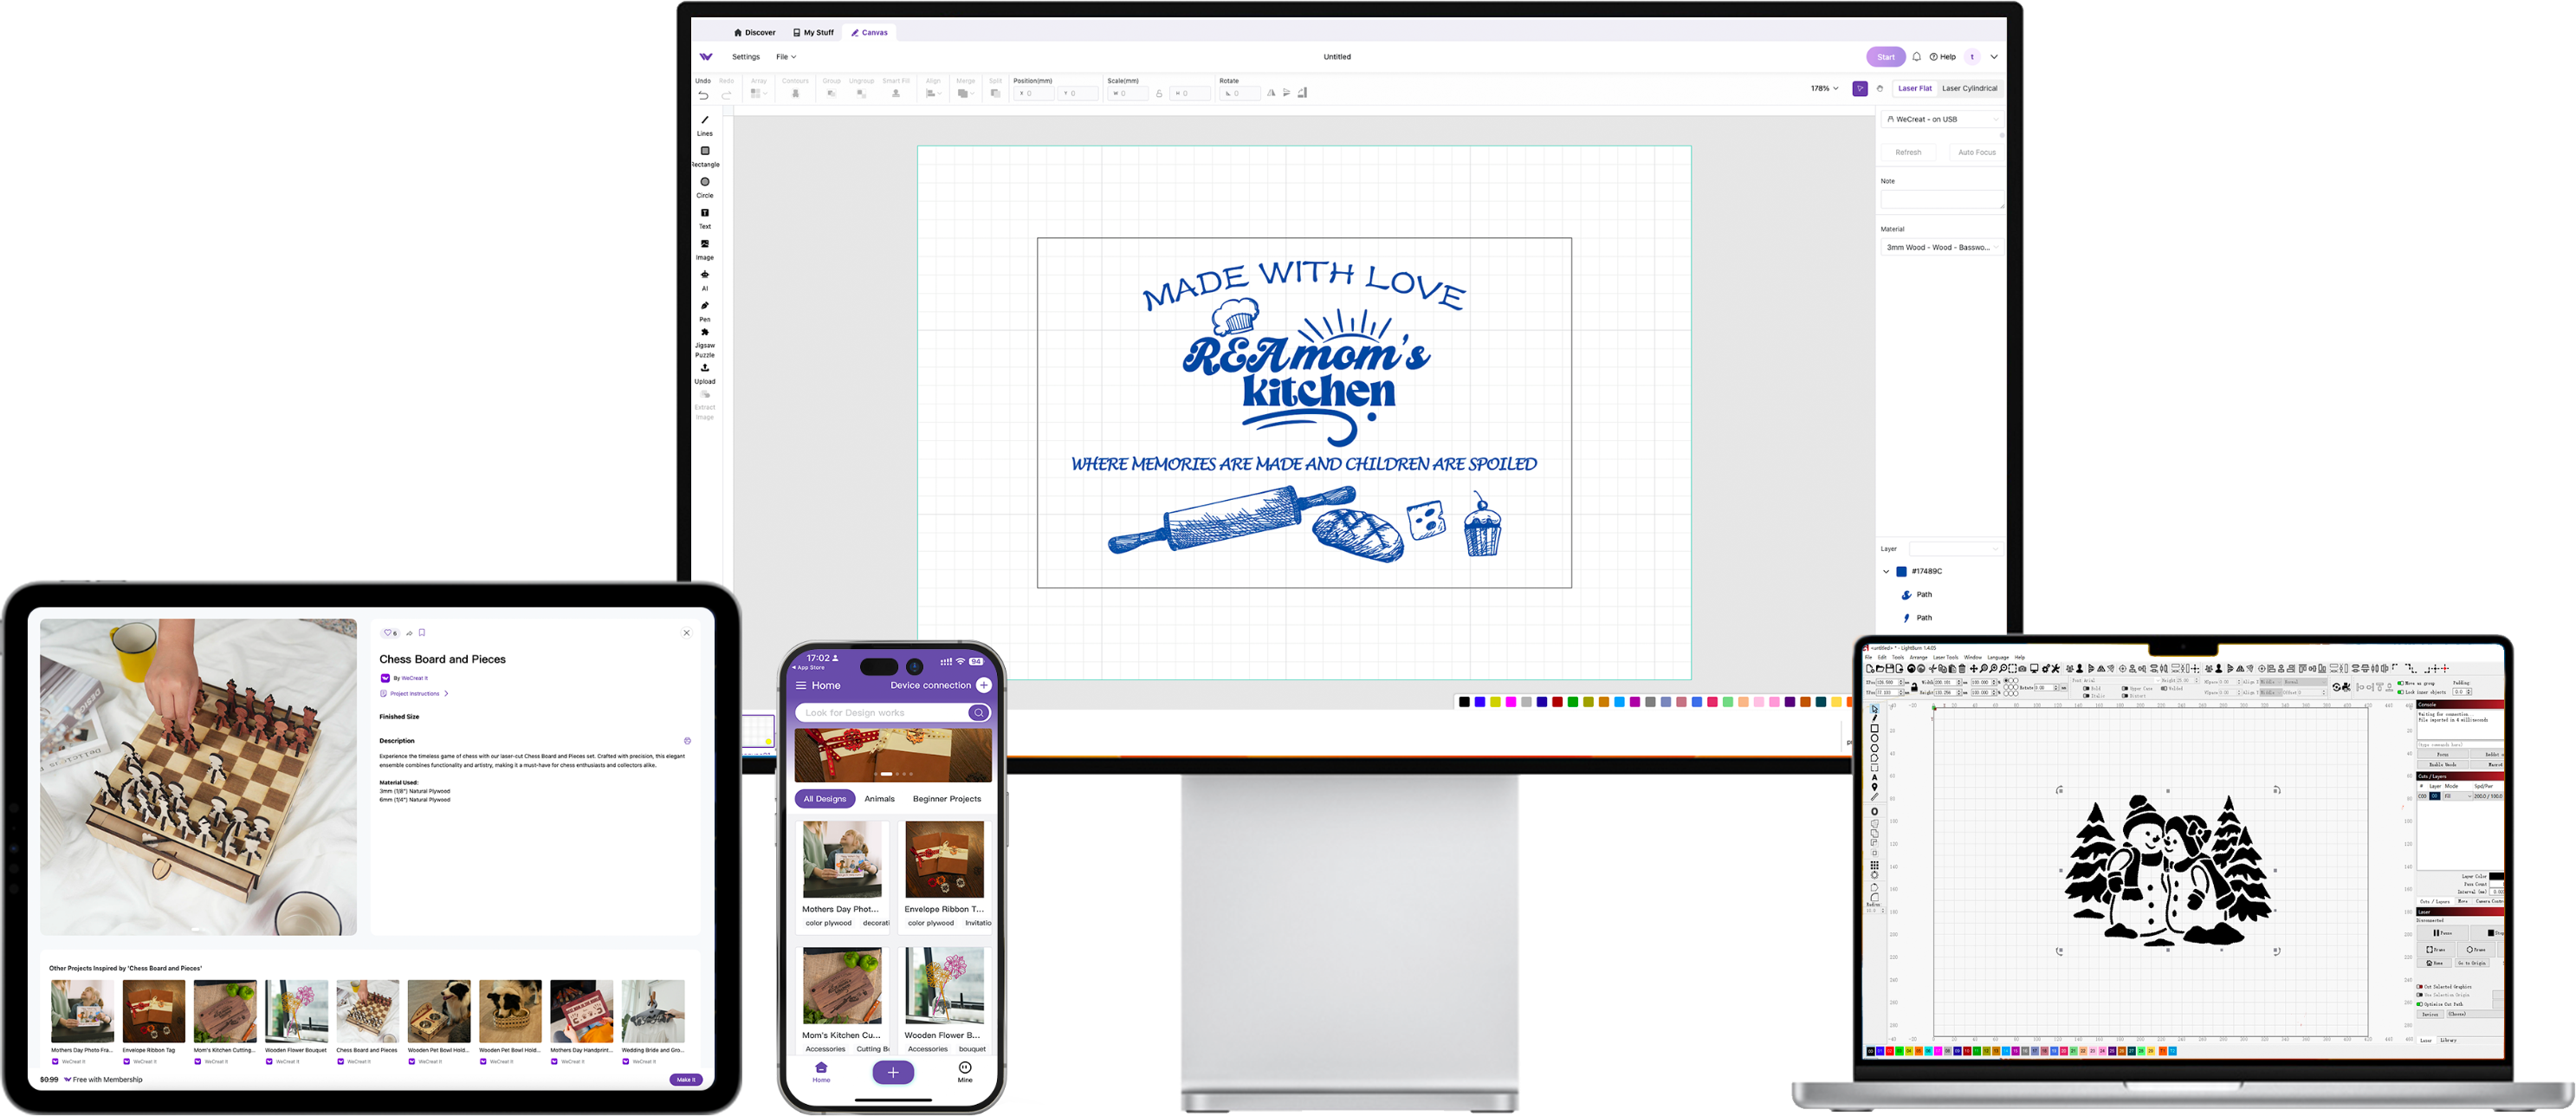Open the File dropdown menu
This screenshot has height=1116, width=2576.
786,57
